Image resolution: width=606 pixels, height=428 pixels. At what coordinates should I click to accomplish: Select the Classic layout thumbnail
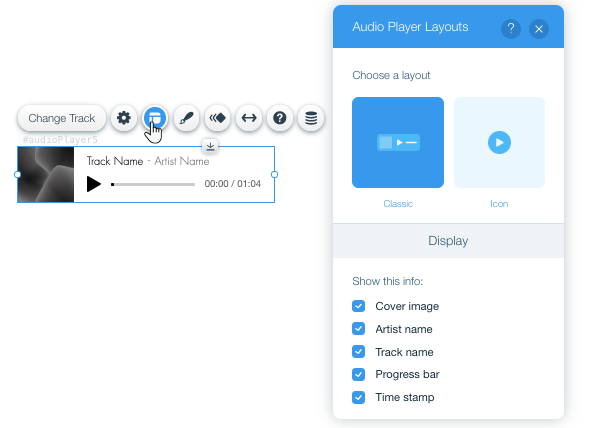coord(398,142)
